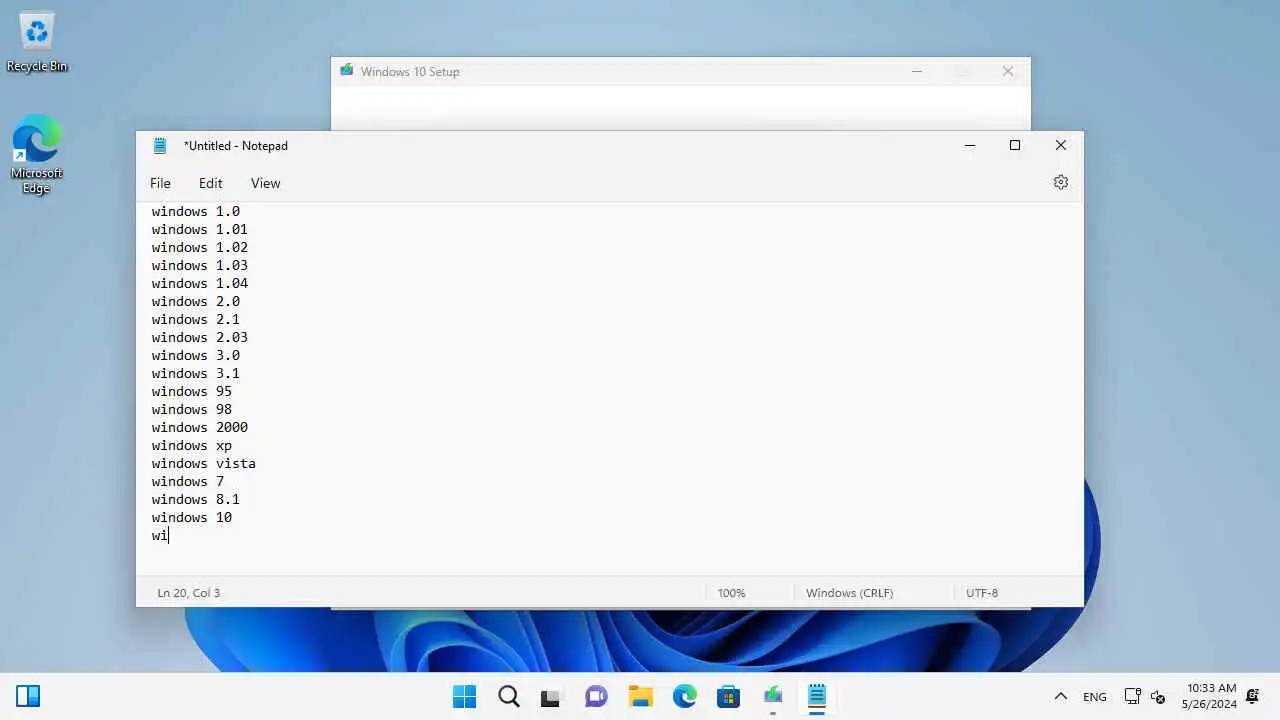Click line 'windows 2.0'
Viewport: 1280px width, 720px height.
point(196,301)
